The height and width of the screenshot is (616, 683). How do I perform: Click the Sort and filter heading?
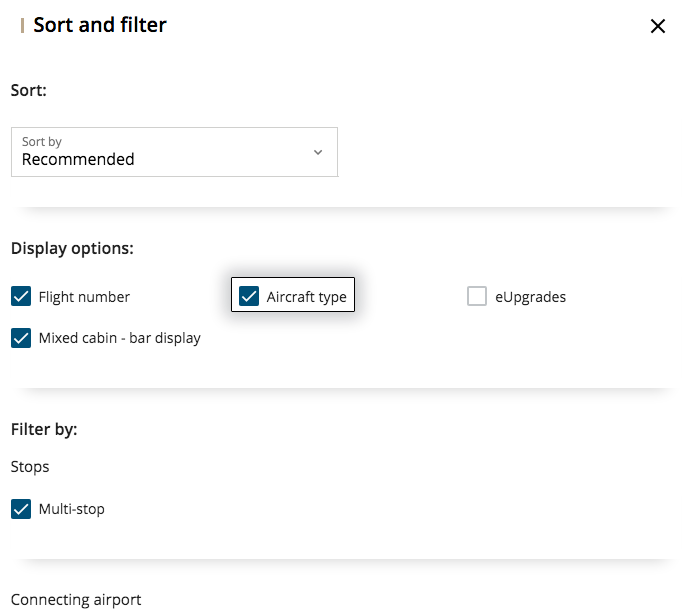(100, 25)
